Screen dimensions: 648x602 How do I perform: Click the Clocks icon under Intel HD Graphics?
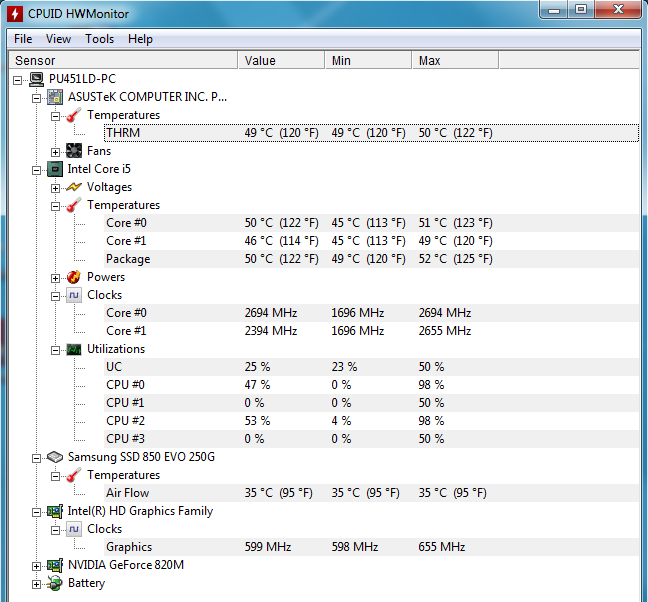point(74,529)
